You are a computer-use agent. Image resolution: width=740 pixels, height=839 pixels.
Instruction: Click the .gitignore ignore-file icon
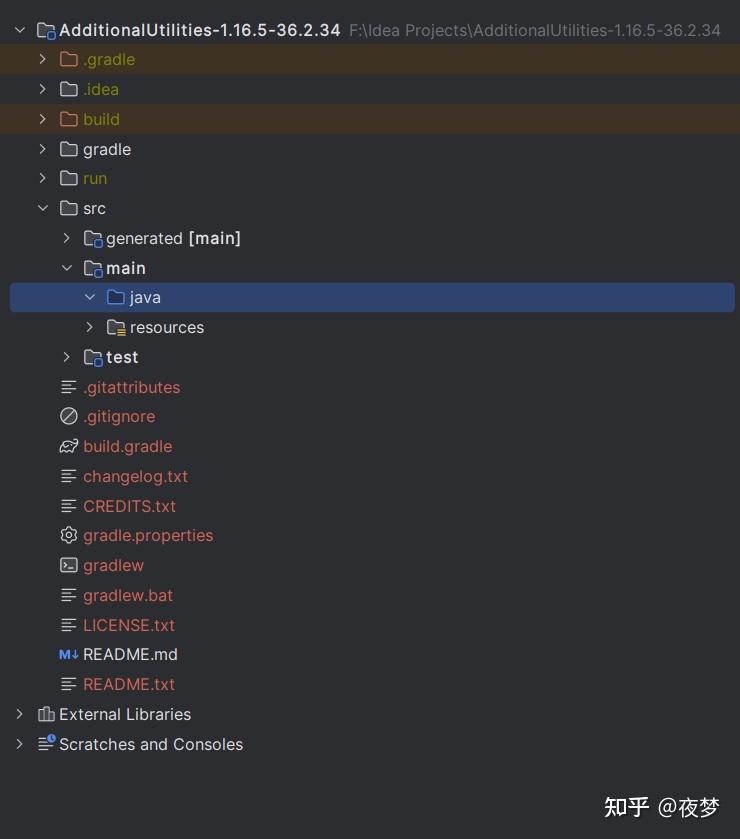coord(68,416)
